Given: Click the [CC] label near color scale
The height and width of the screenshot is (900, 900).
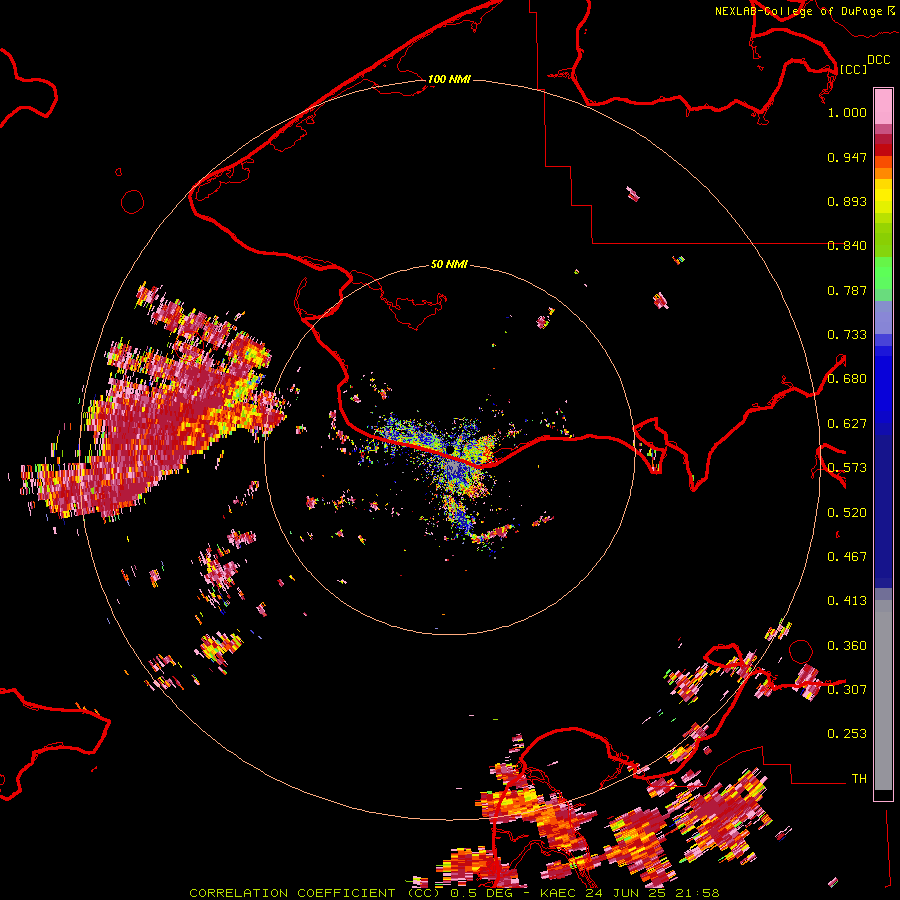Looking at the screenshot, I should point(854,69).
